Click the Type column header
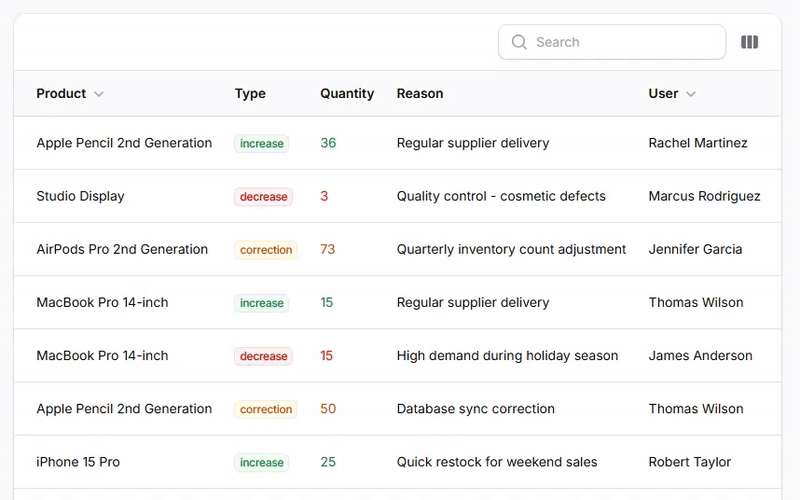This screenshot has width=800, height=500. pos(250,93)
